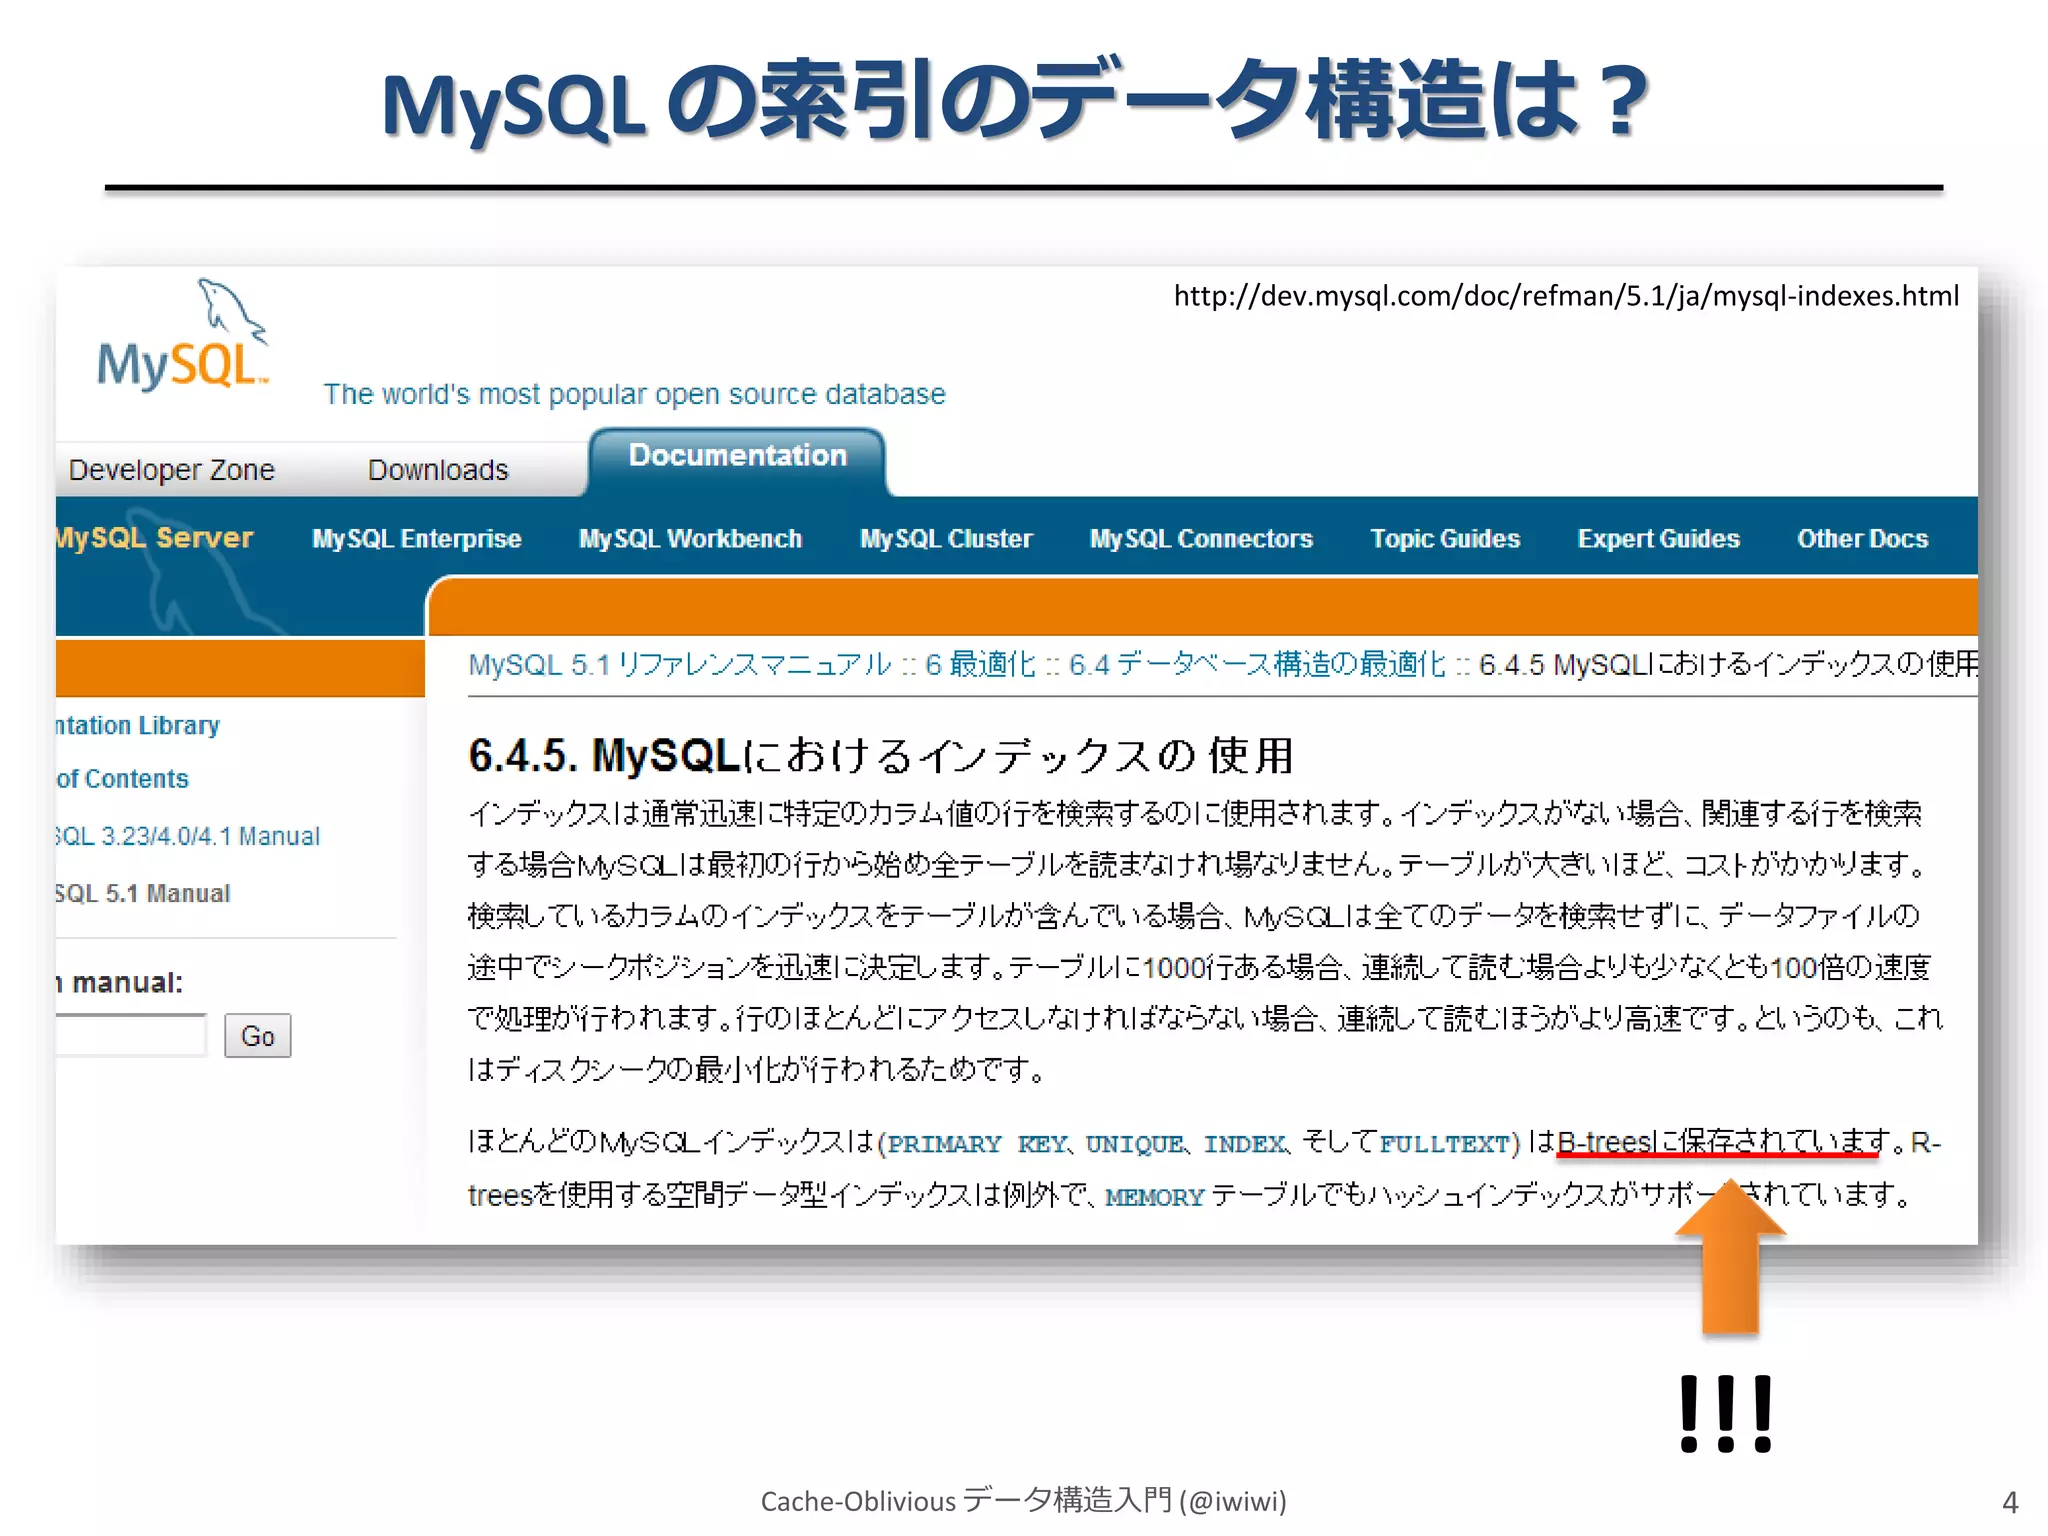
Task: Open MySQL Server docs section
Action: click(154, 538)
